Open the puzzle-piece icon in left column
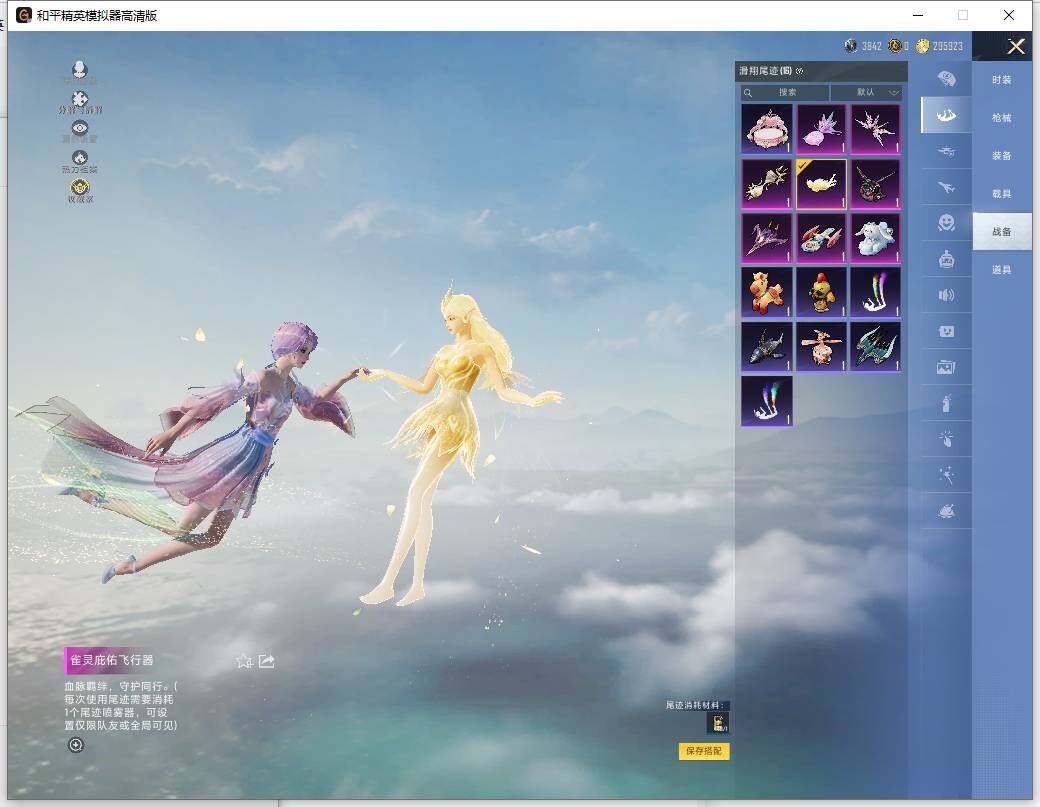 [80, 99]
